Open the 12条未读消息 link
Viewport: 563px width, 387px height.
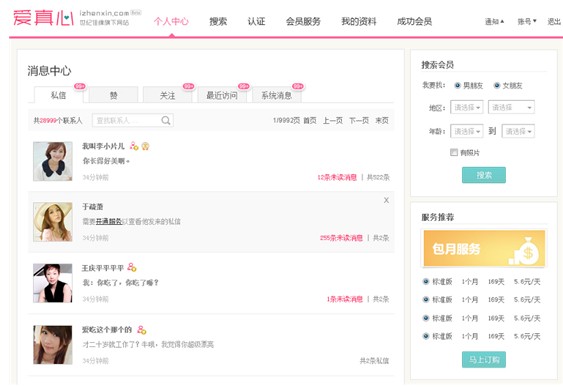click(337, 177)
